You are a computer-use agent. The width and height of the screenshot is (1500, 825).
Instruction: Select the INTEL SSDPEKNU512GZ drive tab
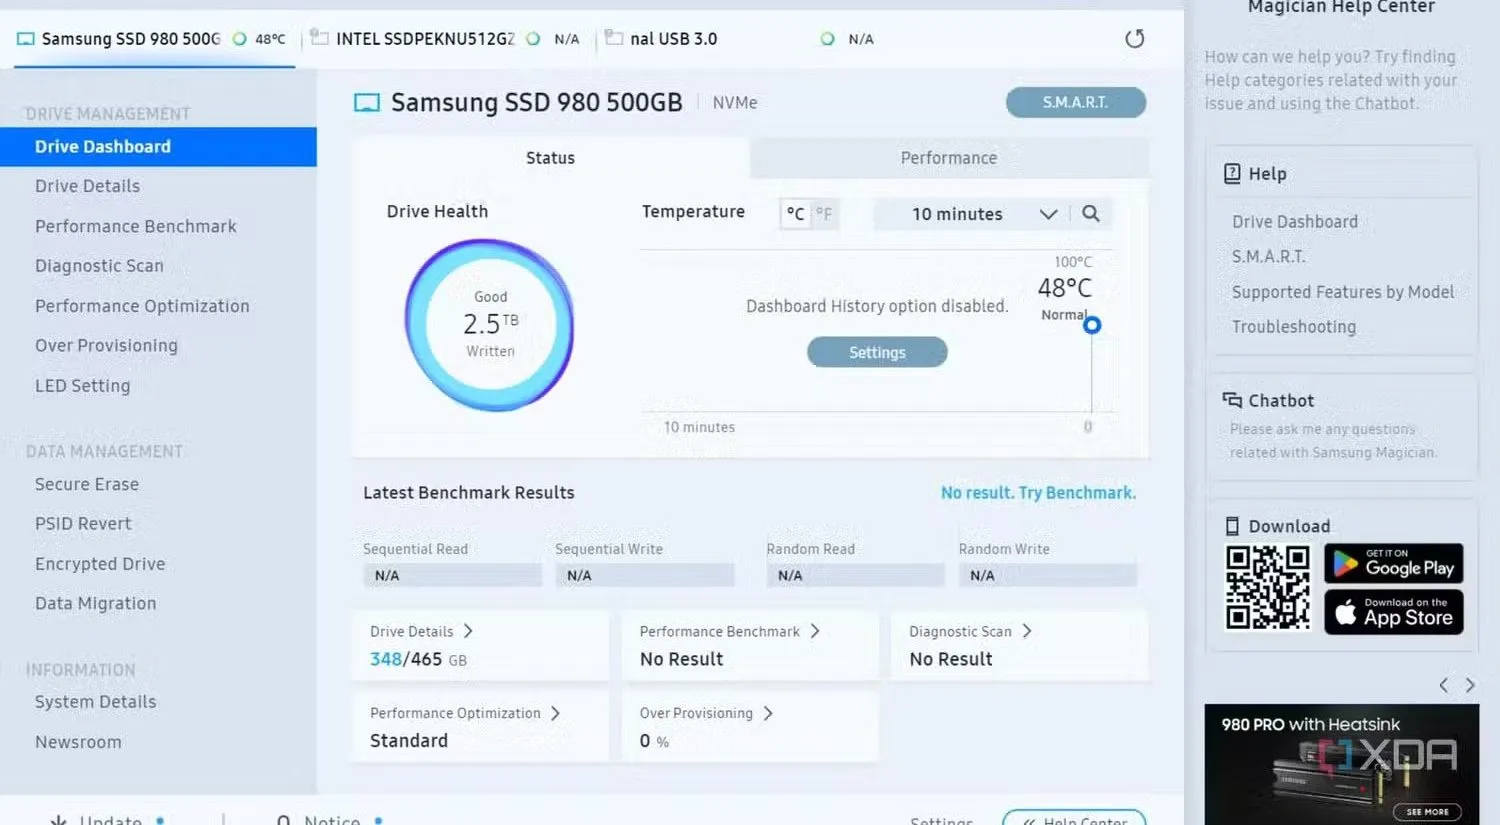click(x=425, y=39)
